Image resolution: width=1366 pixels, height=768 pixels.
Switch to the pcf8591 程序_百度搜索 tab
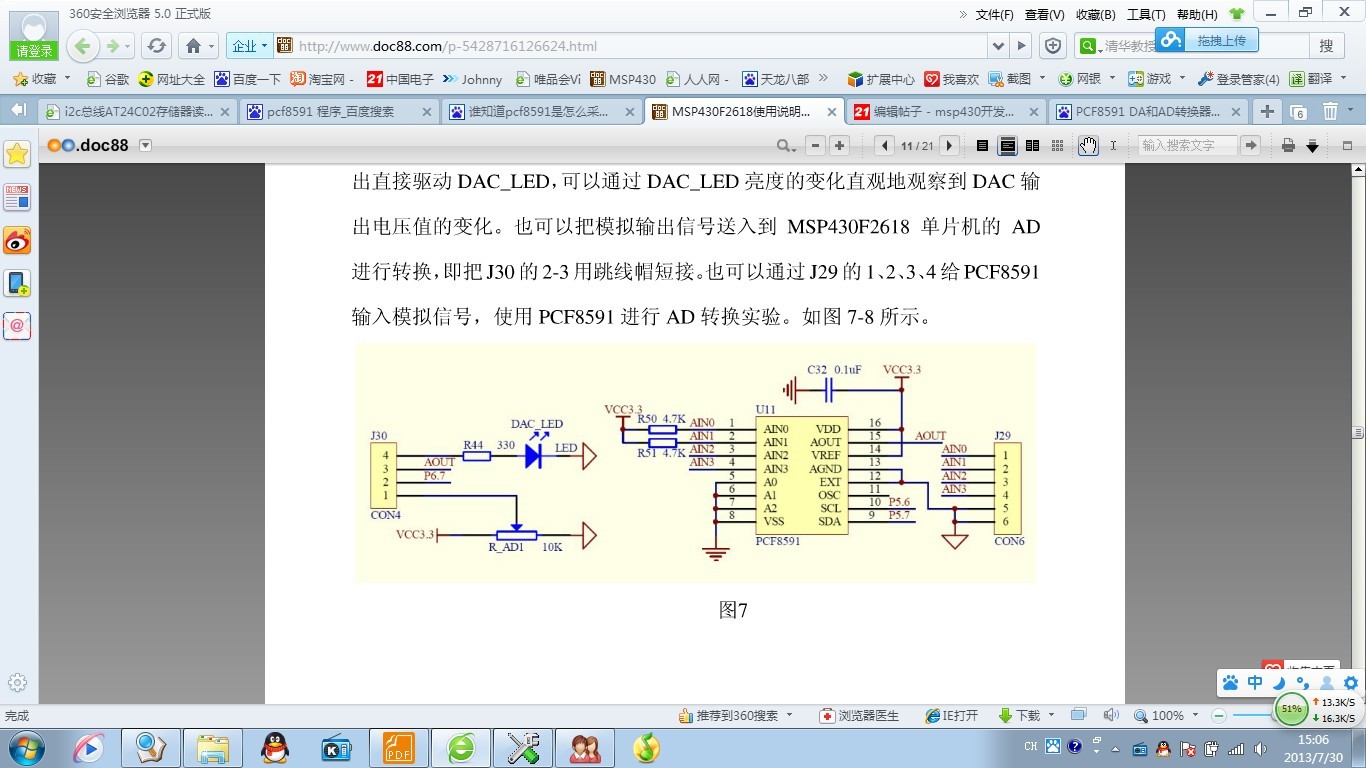[340, 112]
